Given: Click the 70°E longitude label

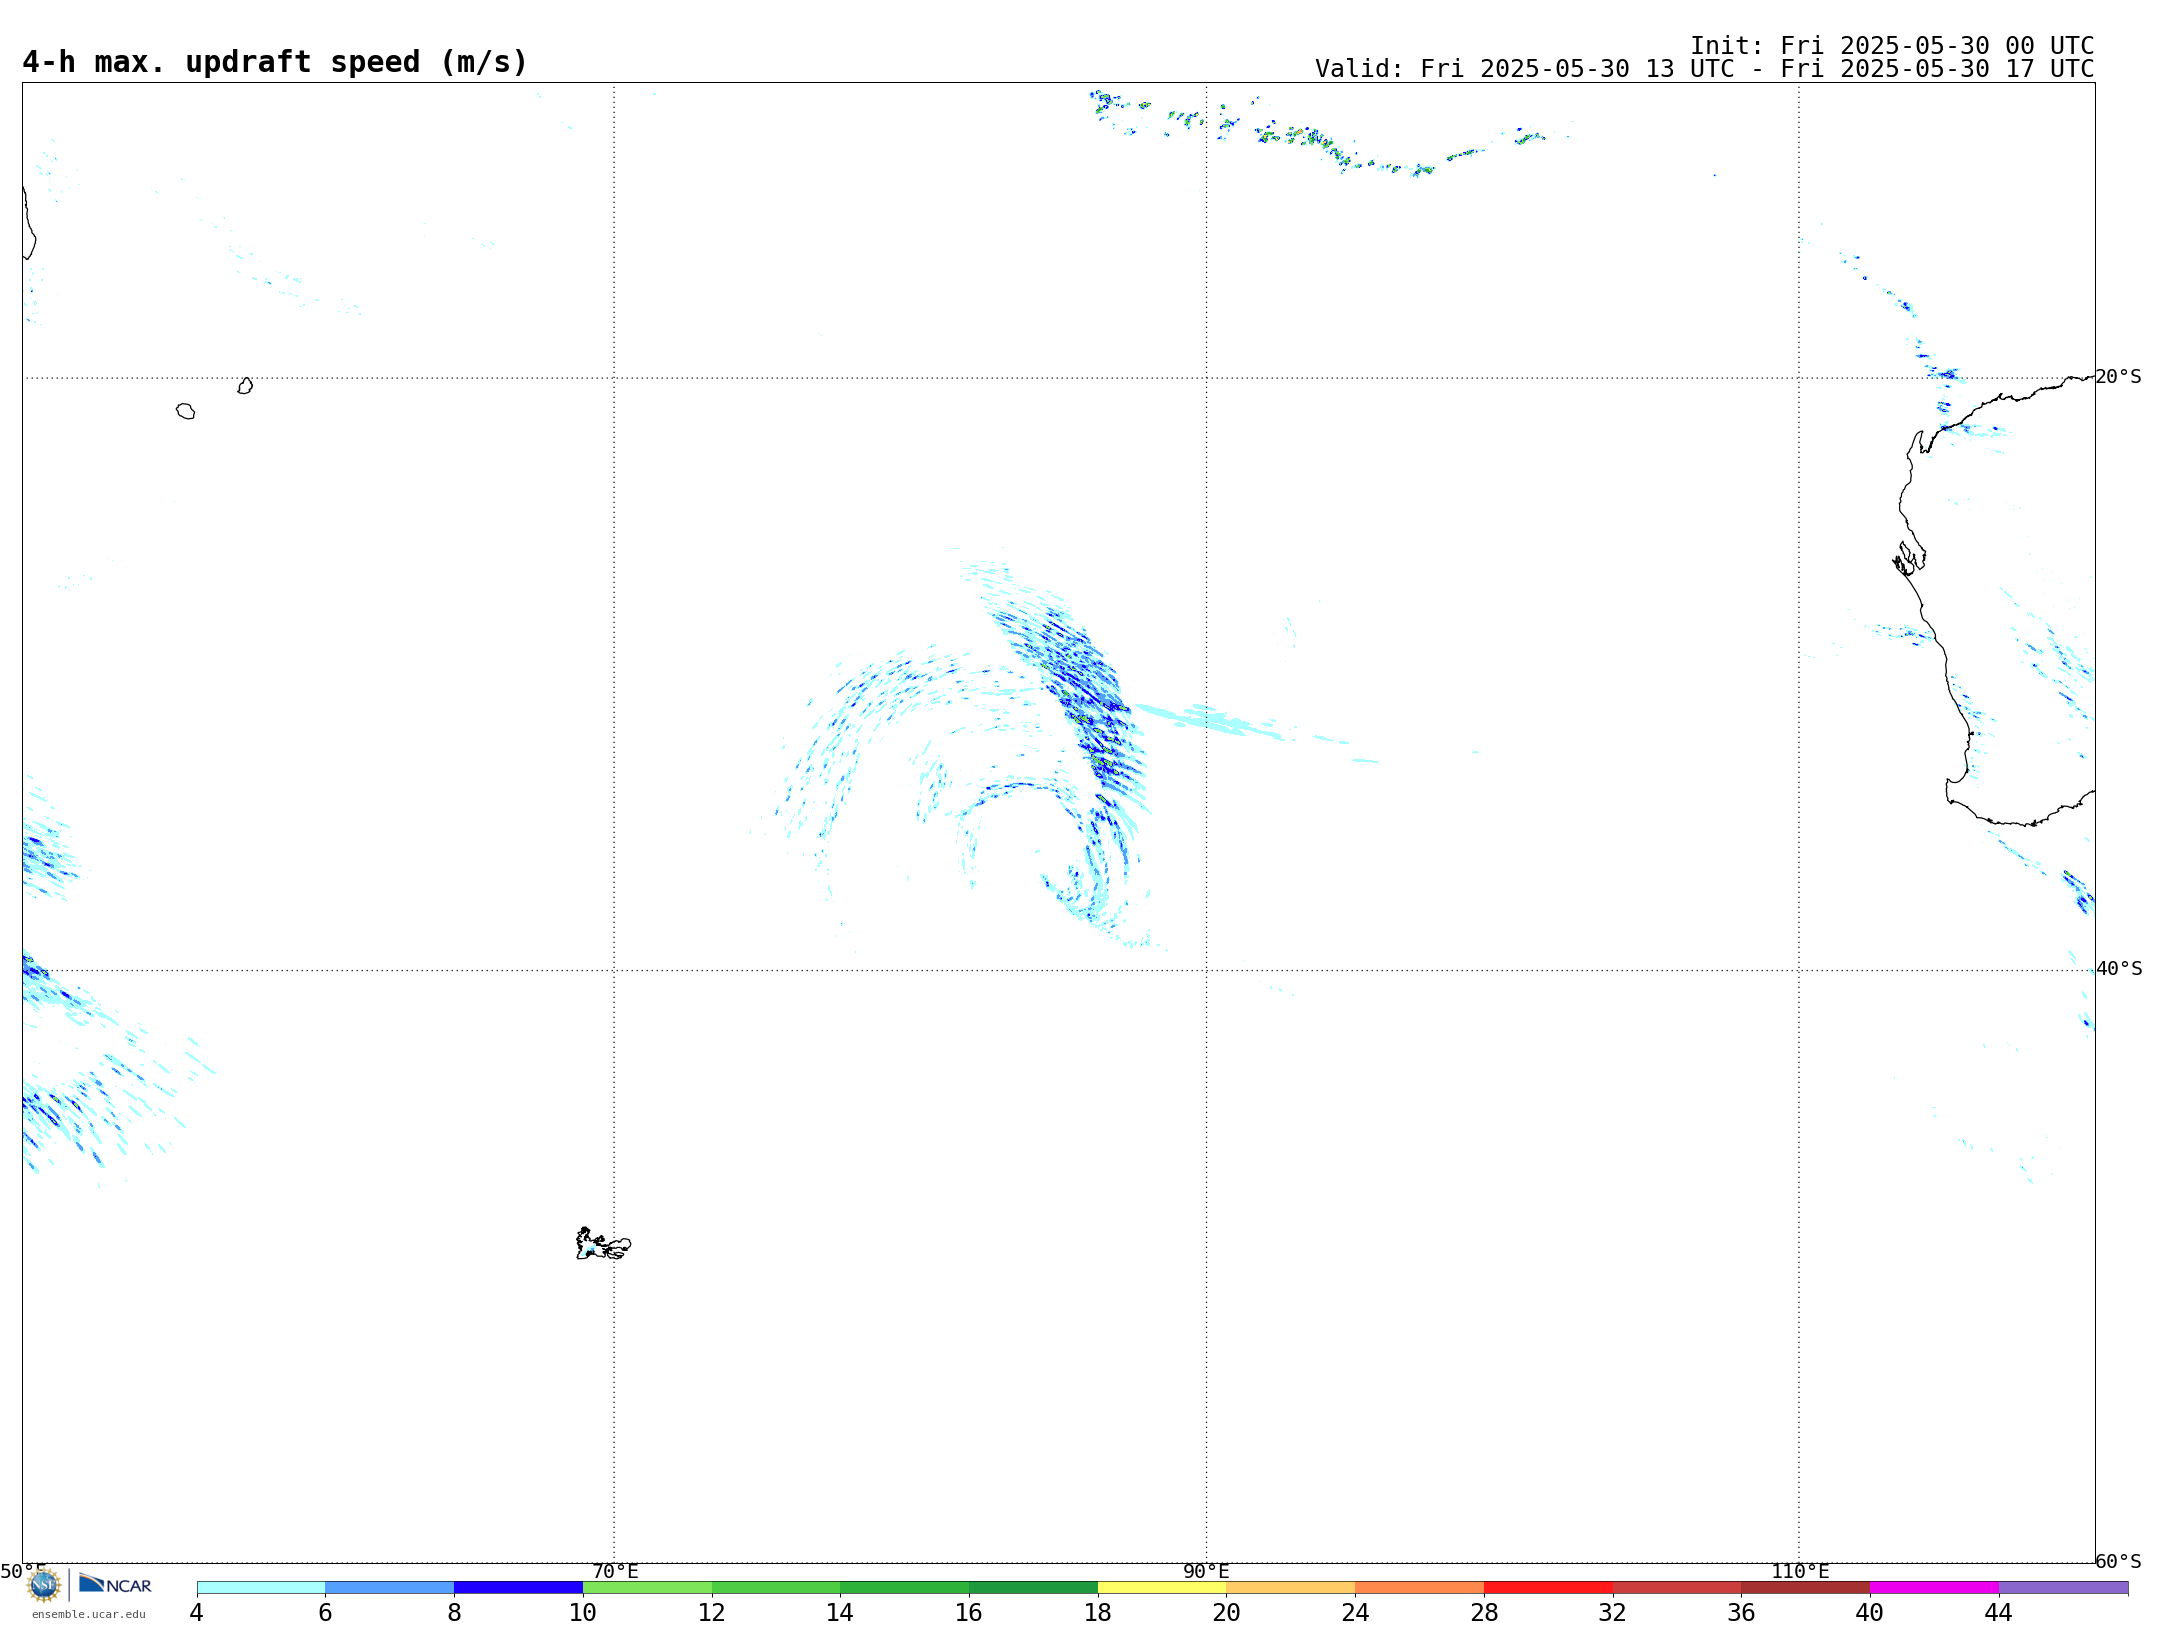Looking at the screenshot, I should [615, 1572].
